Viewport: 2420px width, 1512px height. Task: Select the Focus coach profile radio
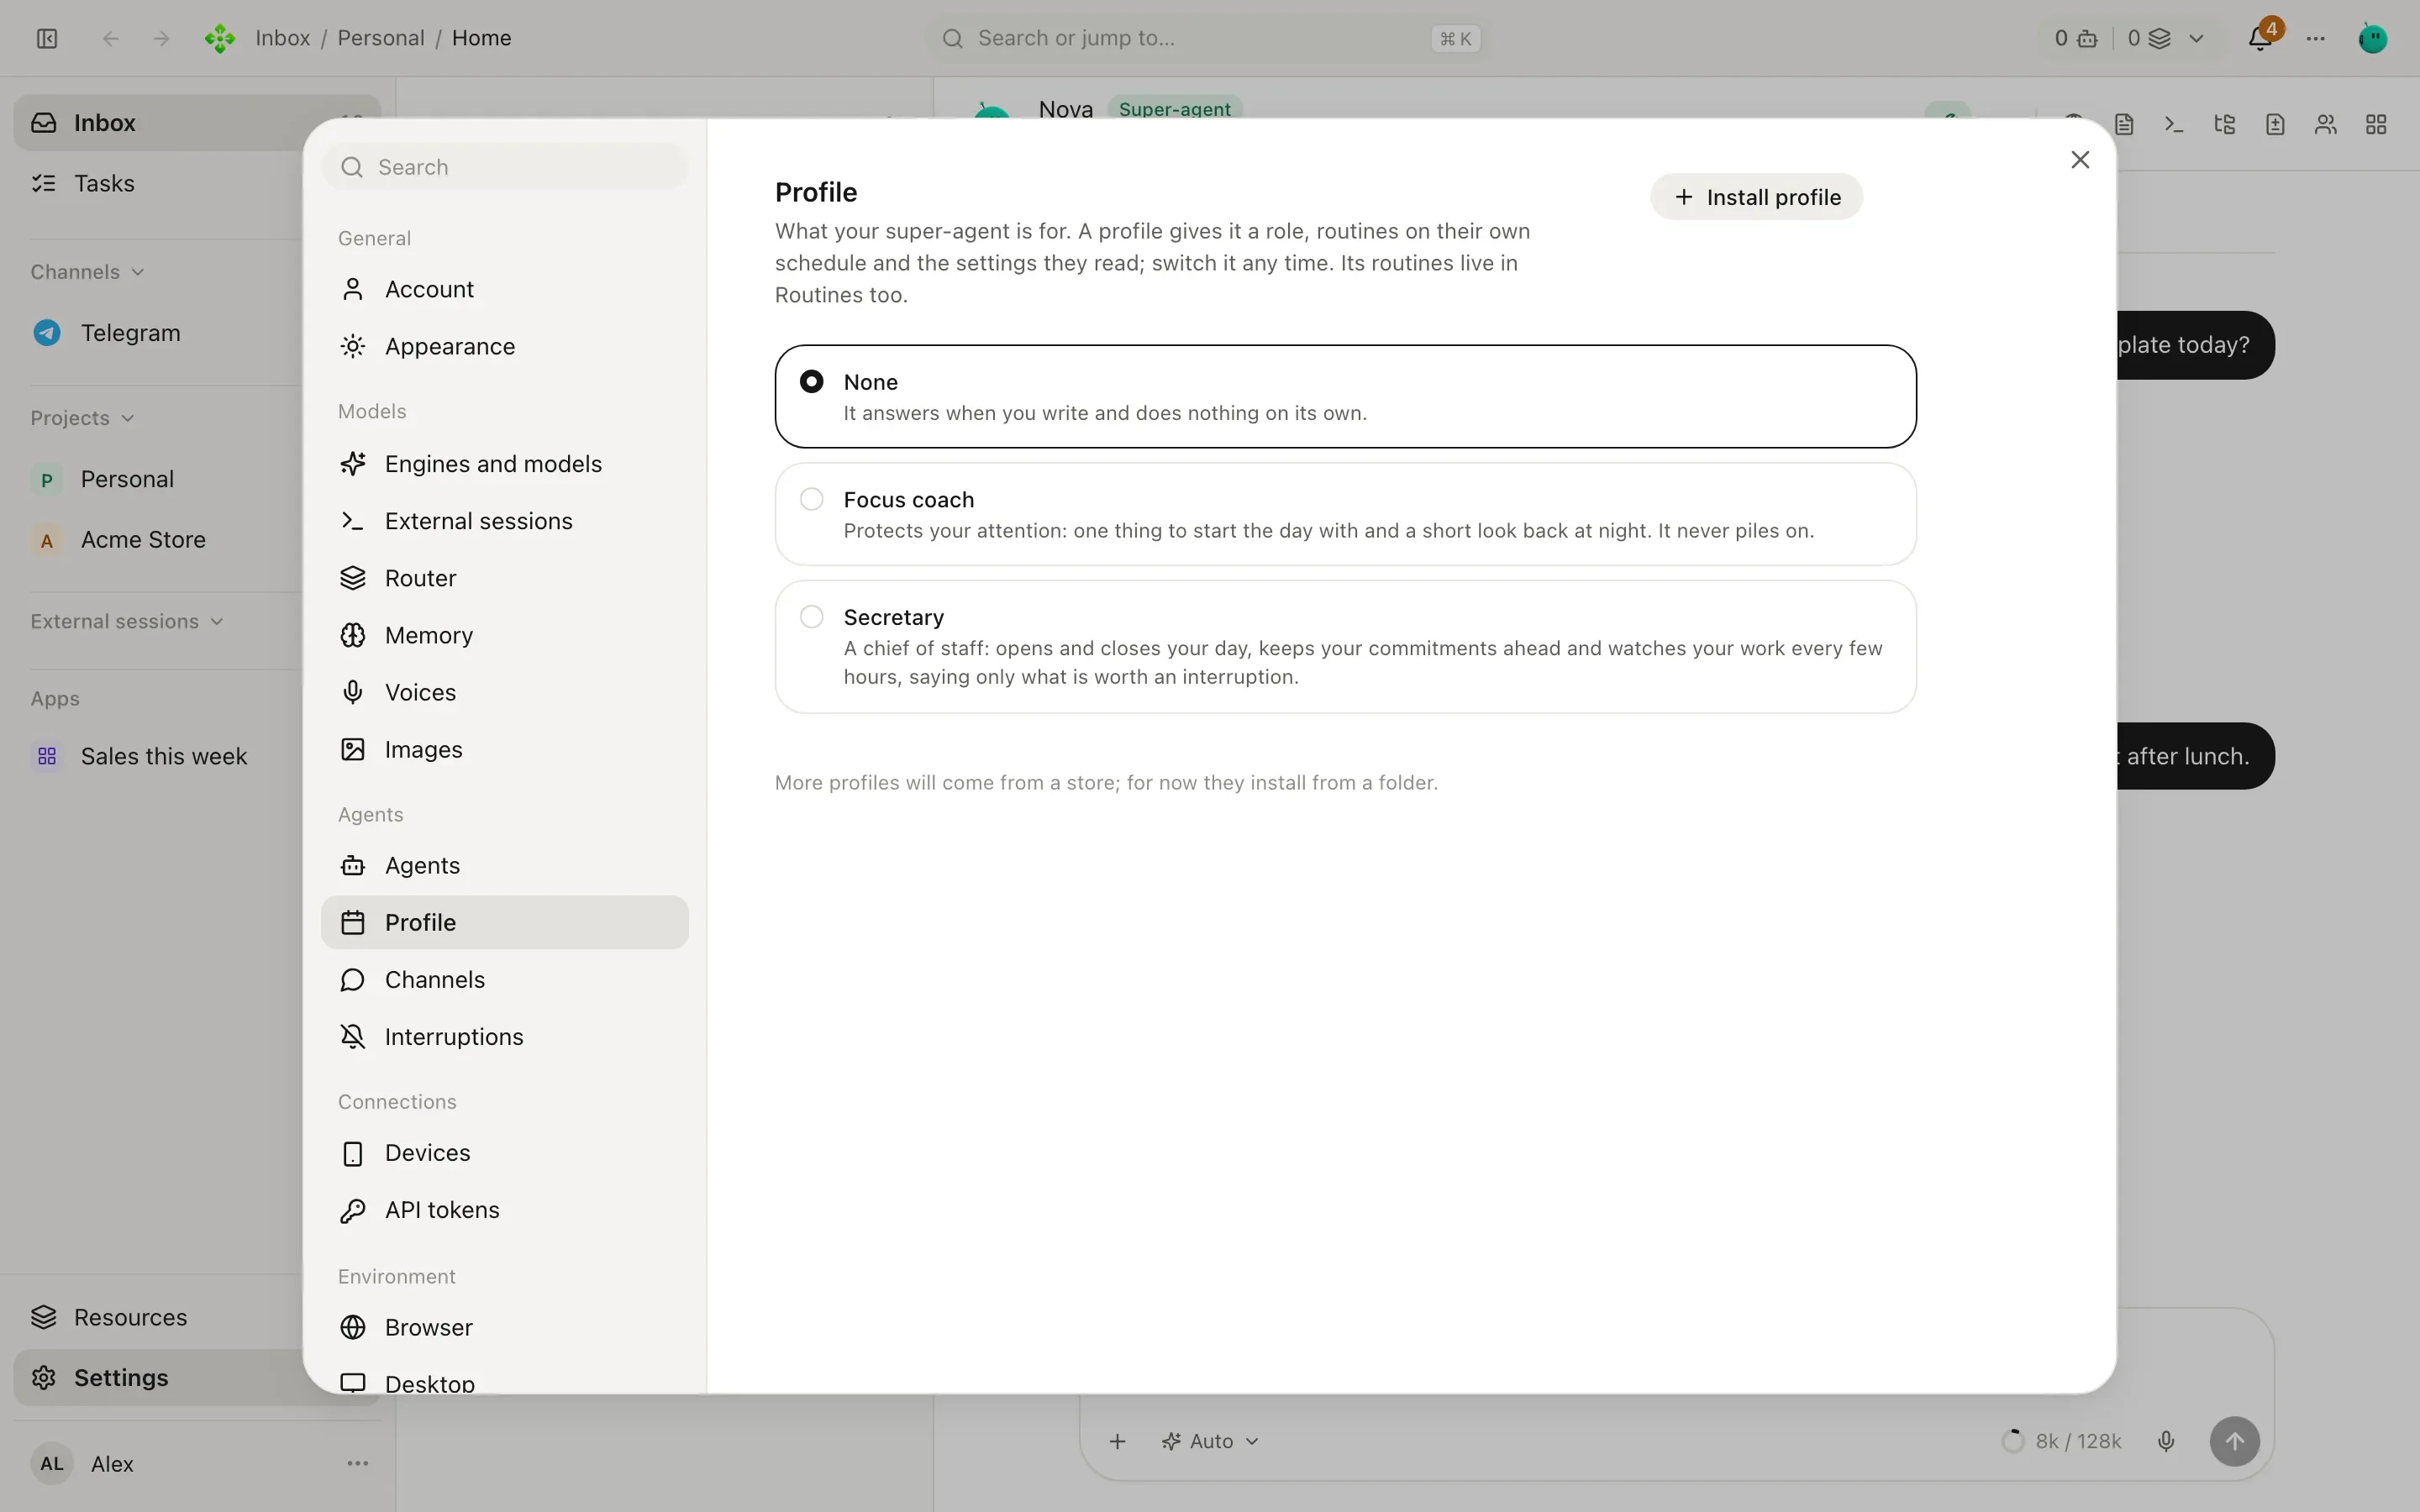[812, 499]
